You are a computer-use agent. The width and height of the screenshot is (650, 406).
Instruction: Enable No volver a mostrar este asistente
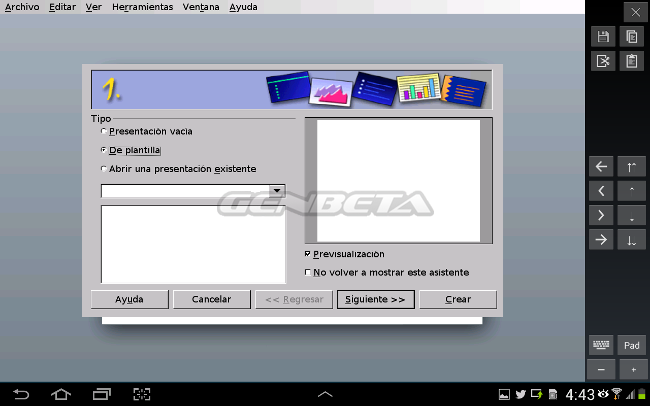307,272
